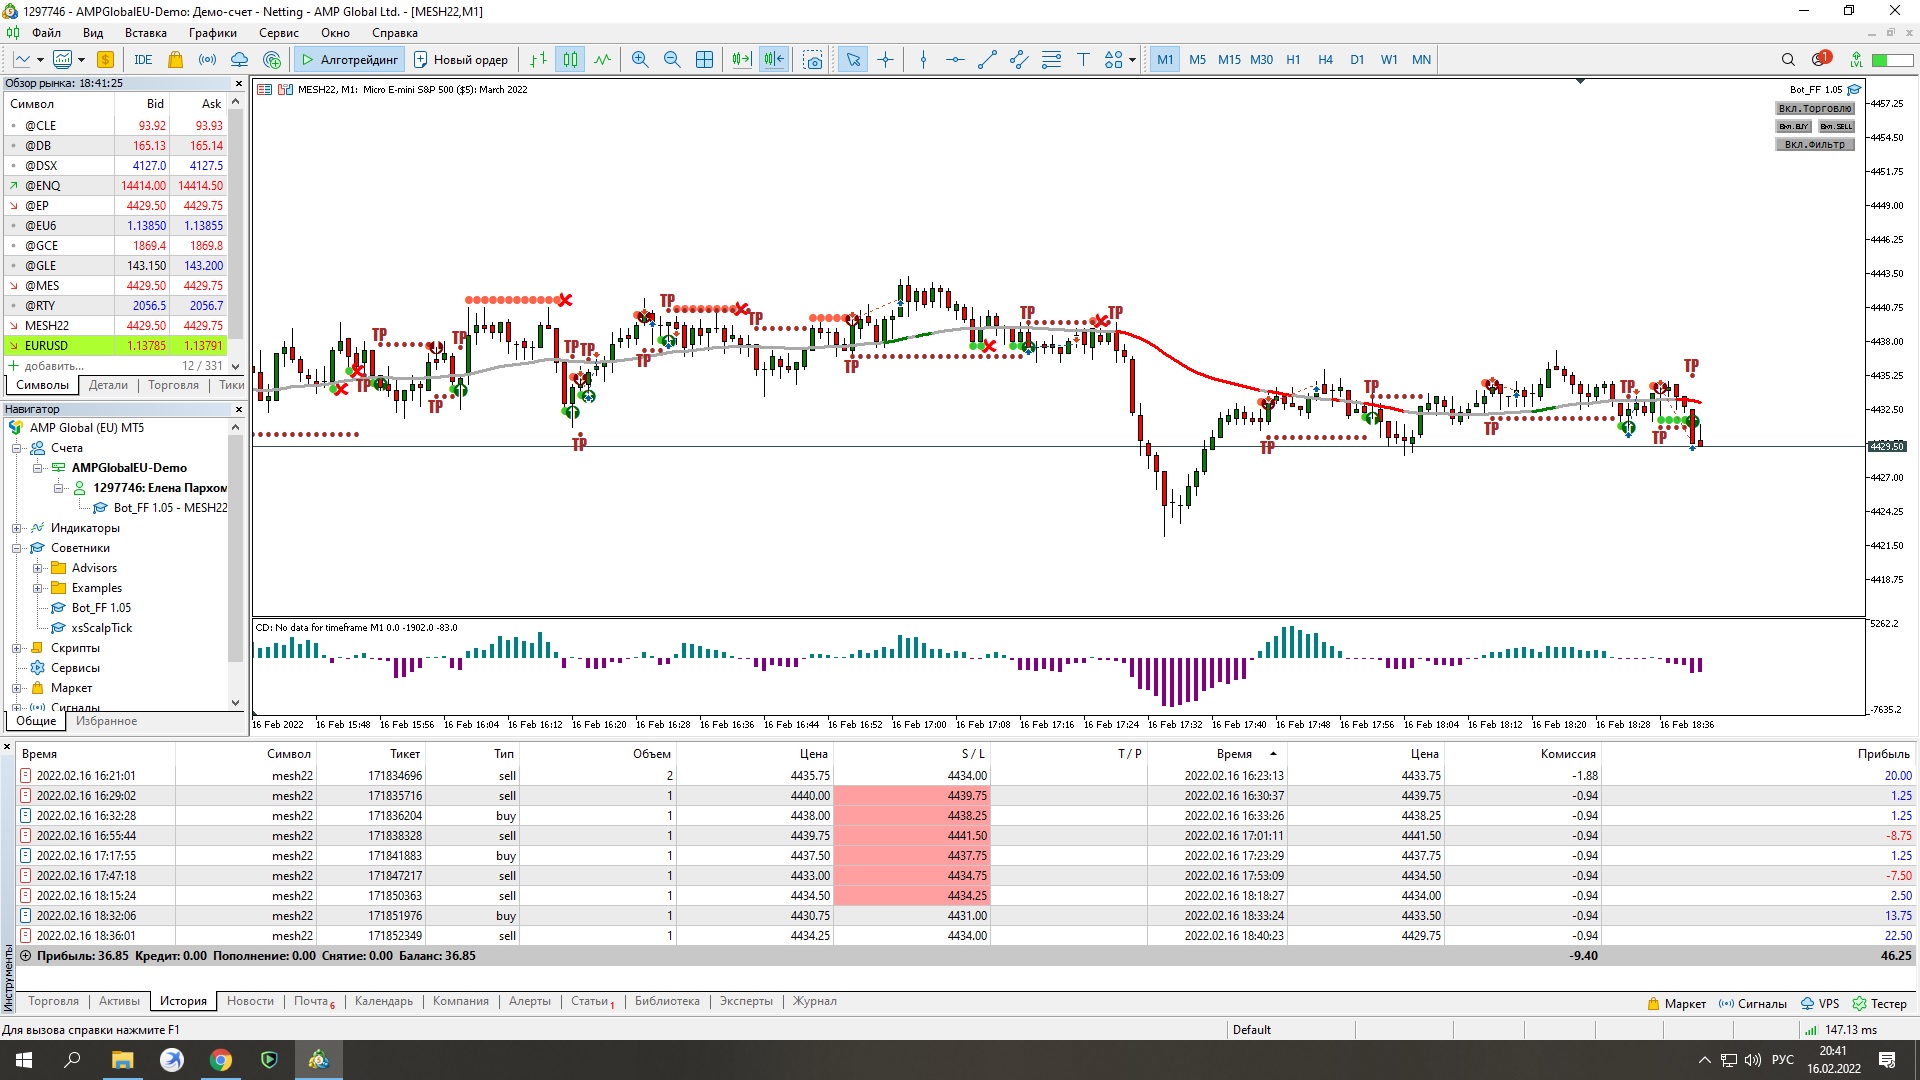1920x1080 pixels.
Task: Collapse the Советники tree node
Action: point(17,548)
